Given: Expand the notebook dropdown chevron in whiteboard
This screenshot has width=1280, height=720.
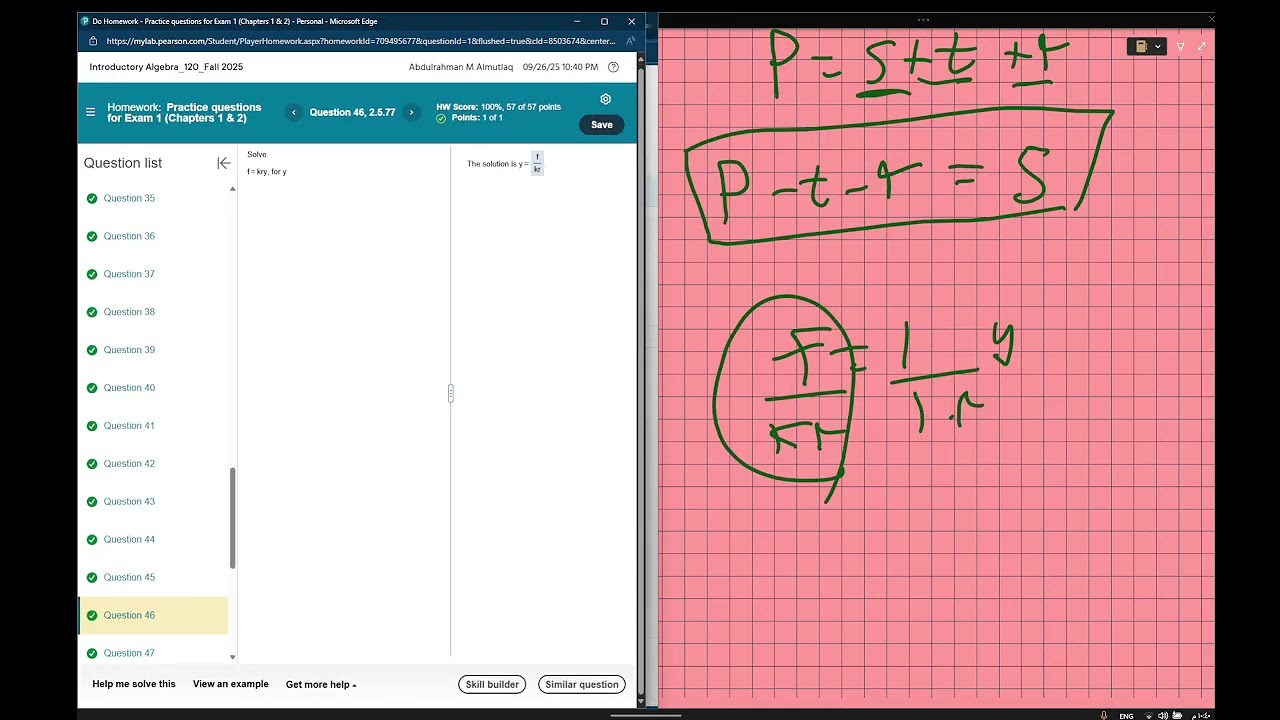Looking at the screenshot, I should [1158, 46].
